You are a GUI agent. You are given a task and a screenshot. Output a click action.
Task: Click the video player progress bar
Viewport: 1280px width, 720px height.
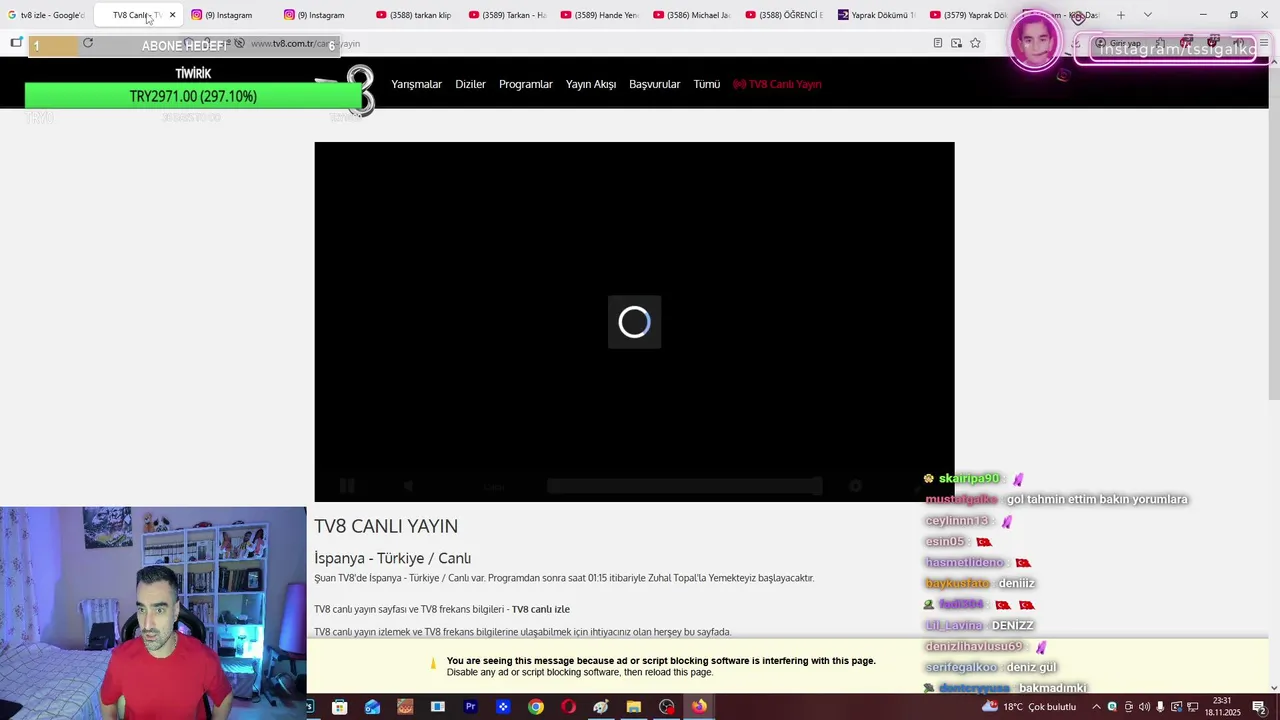coord(684,486)
